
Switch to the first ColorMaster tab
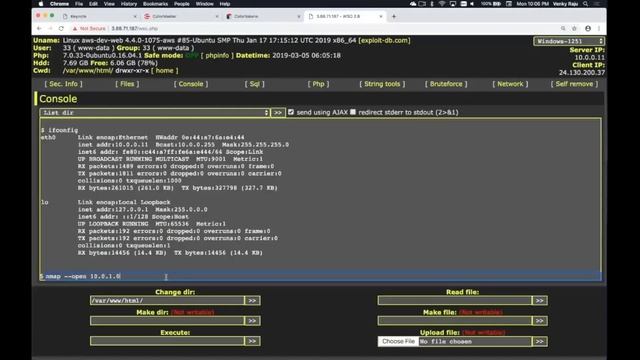pyautogui.click(x=182, y=16)
